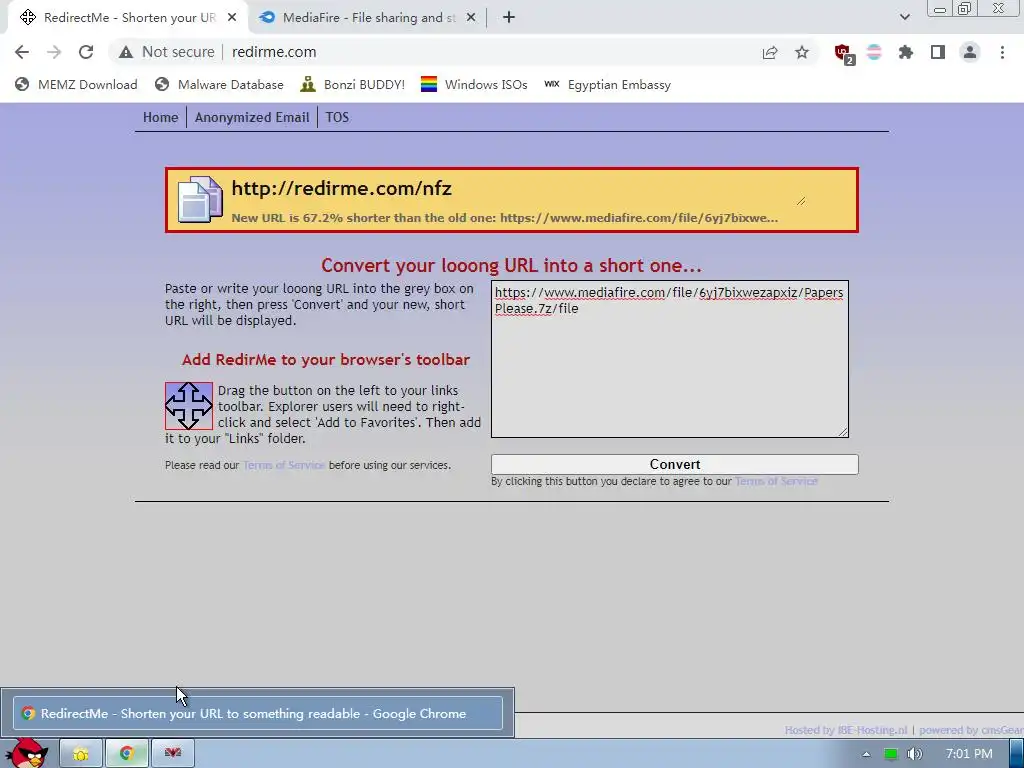This screenshot has width=1024, height=768.
Task: Bookmark this page with the star icon
Action: coord(802,52)
